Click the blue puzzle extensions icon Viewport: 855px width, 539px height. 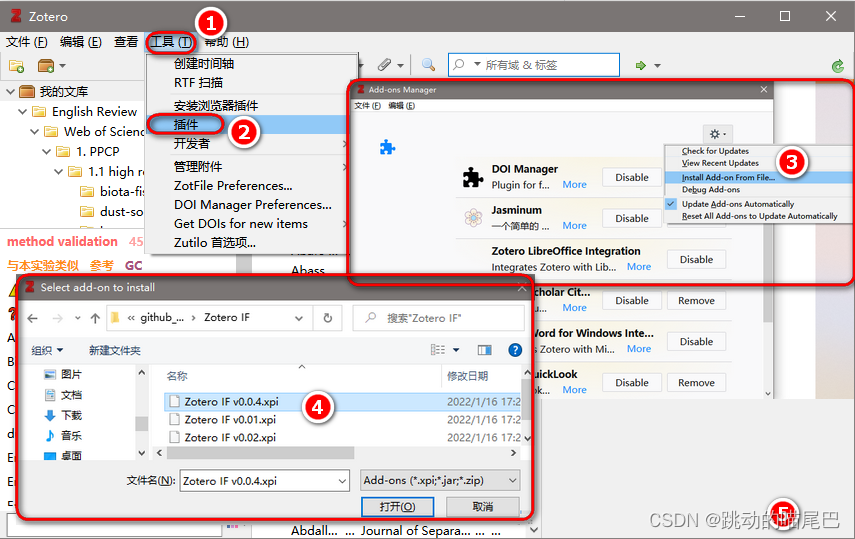point(387,147)
